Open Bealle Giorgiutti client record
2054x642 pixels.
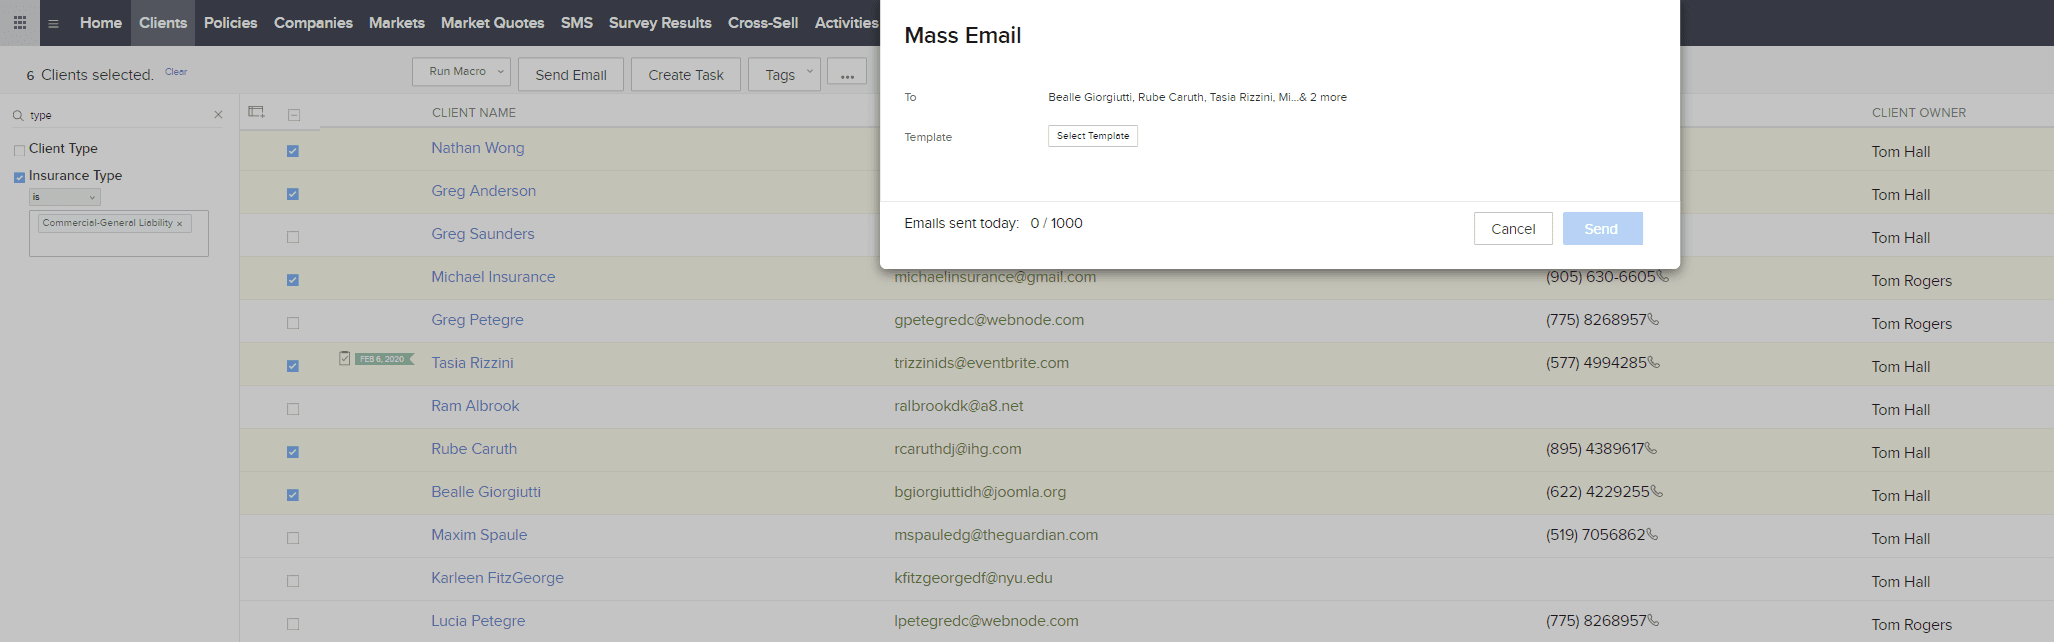tap(486, 492)
